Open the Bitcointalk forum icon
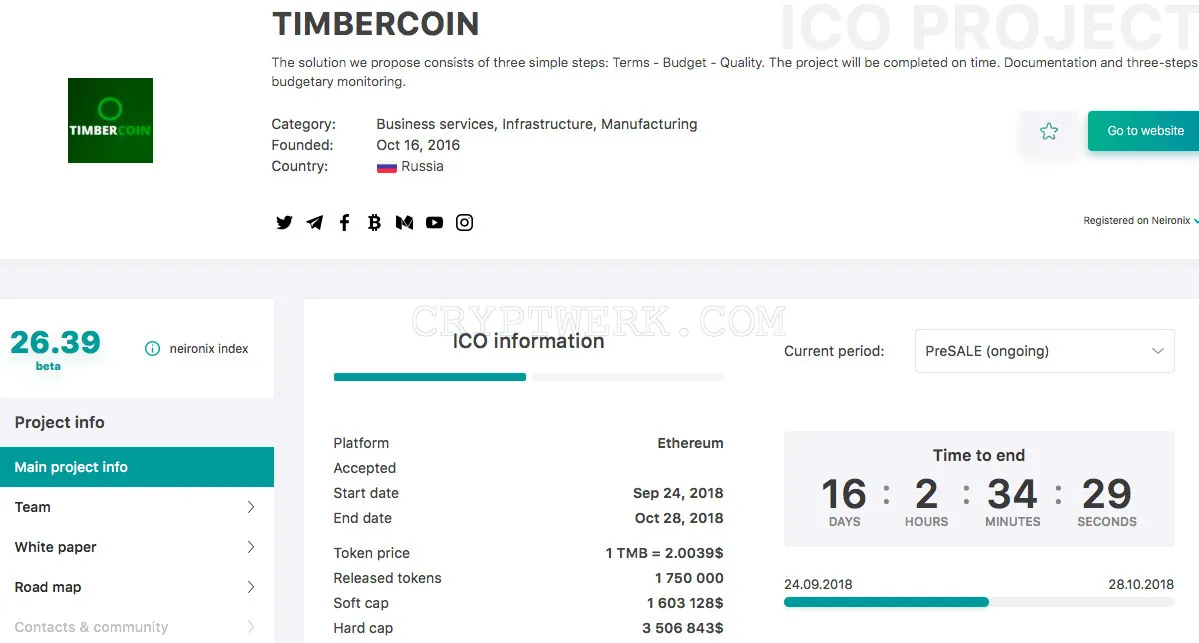The width and height of the screenshot is (1199, 643). coord(374,222)
